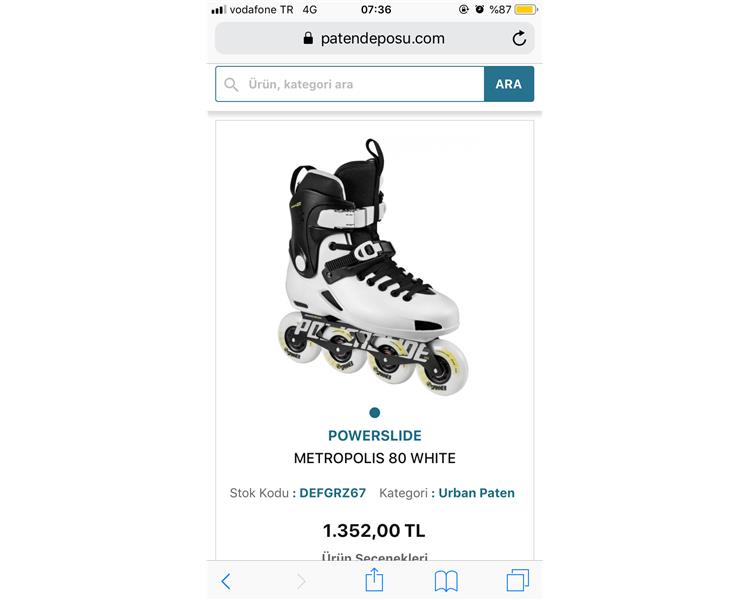
Task: Tap the METROPOLIS 80 WHITE product title
Action: [x=375, y=459]
